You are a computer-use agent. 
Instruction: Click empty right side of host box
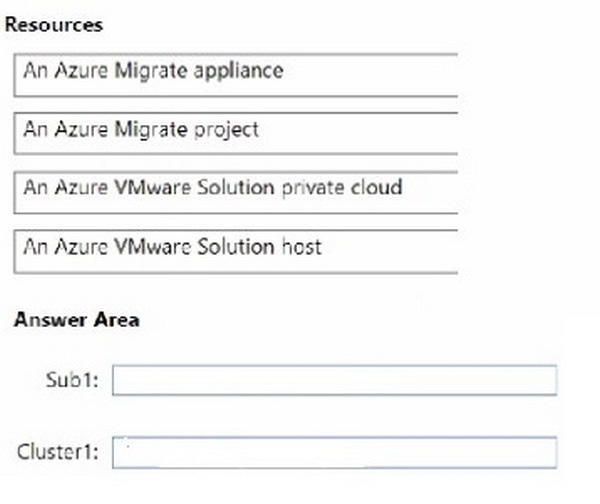390,251
